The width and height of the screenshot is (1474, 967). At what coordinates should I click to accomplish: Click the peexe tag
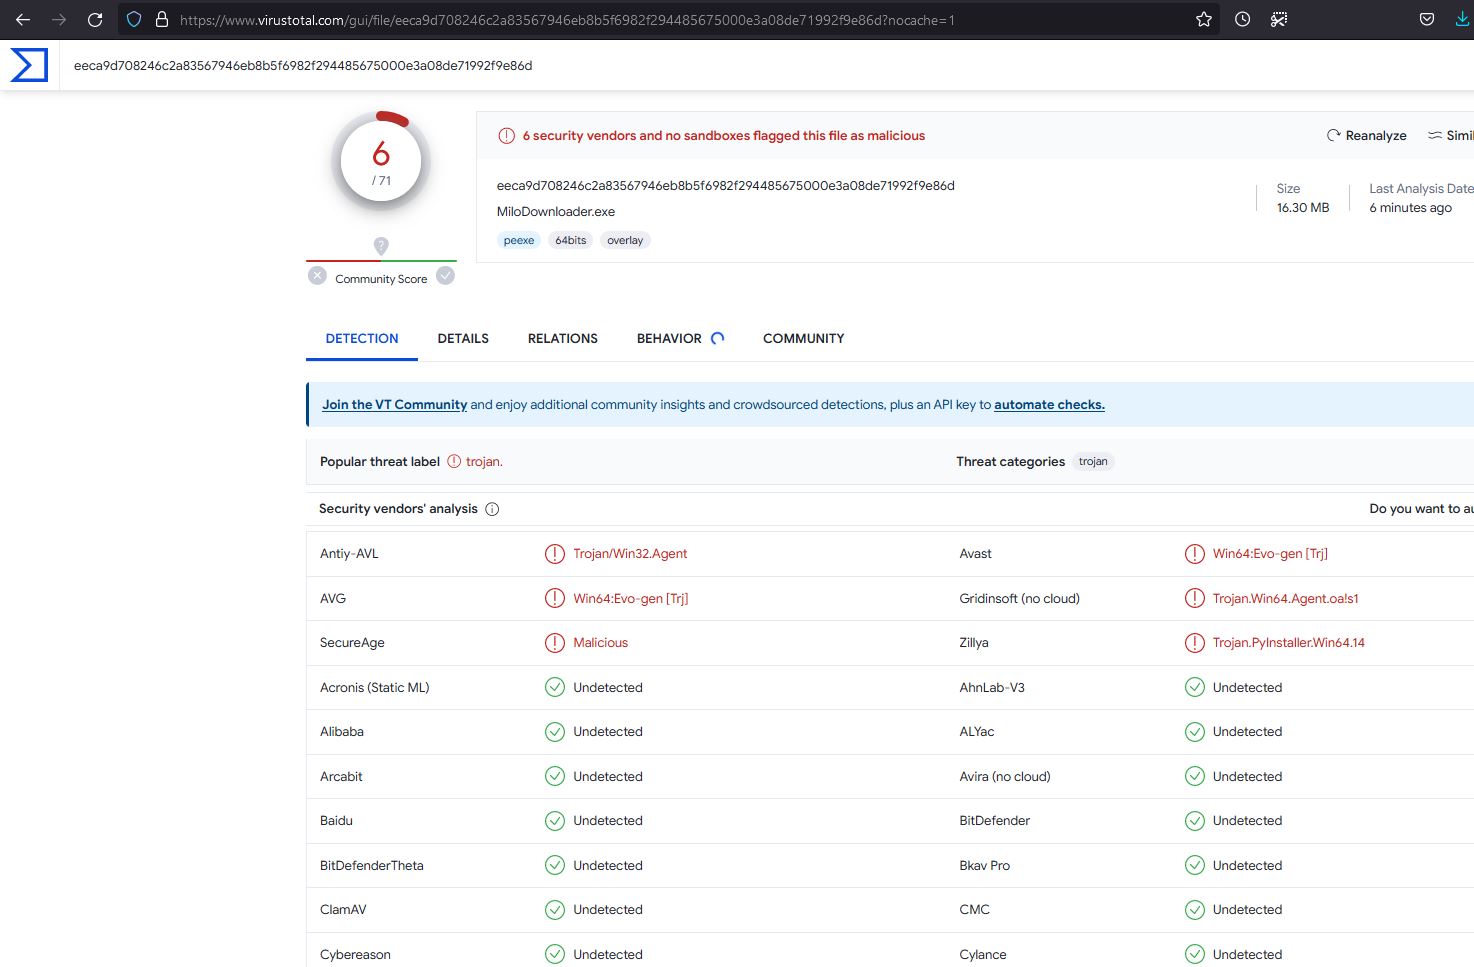coord(519,240)
